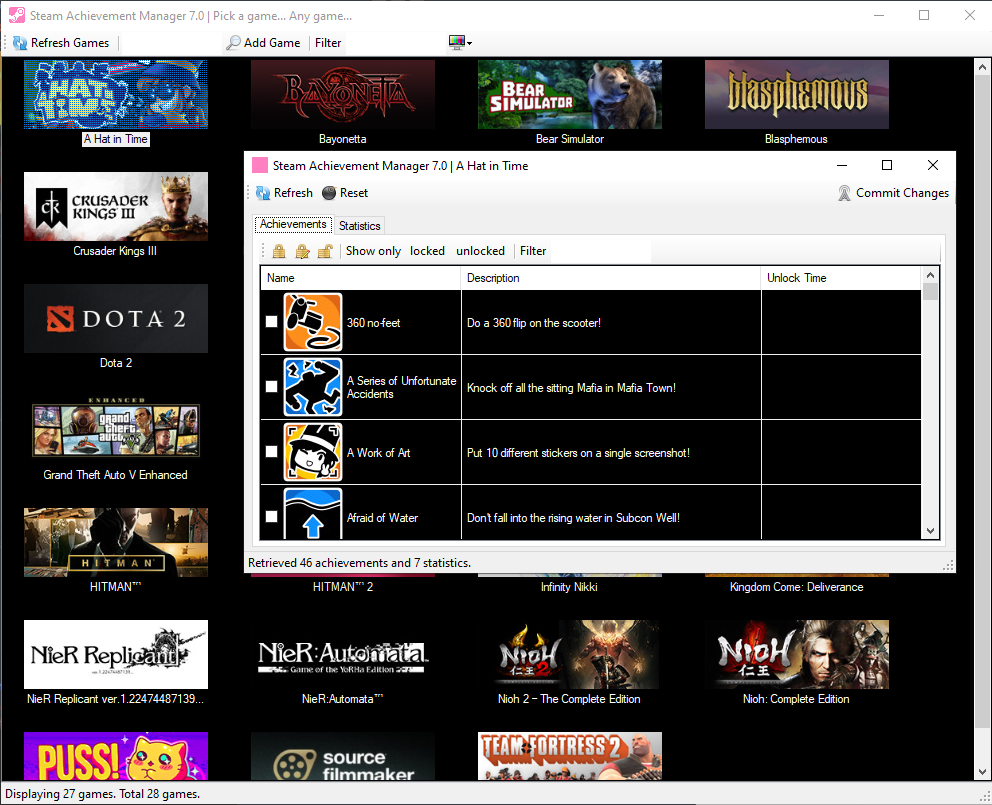Commit Changes to Steam
The height and width of the screenshot is (805, 992).
893,193
